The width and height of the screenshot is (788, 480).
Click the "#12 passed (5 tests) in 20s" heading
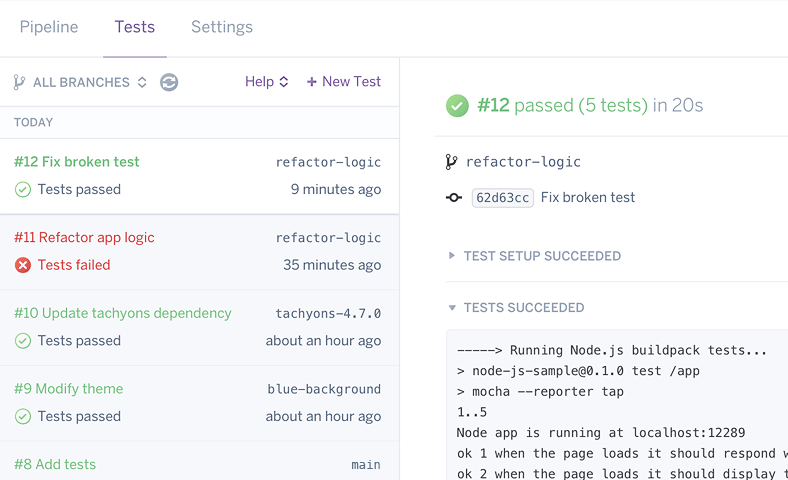tap(590, 105)
